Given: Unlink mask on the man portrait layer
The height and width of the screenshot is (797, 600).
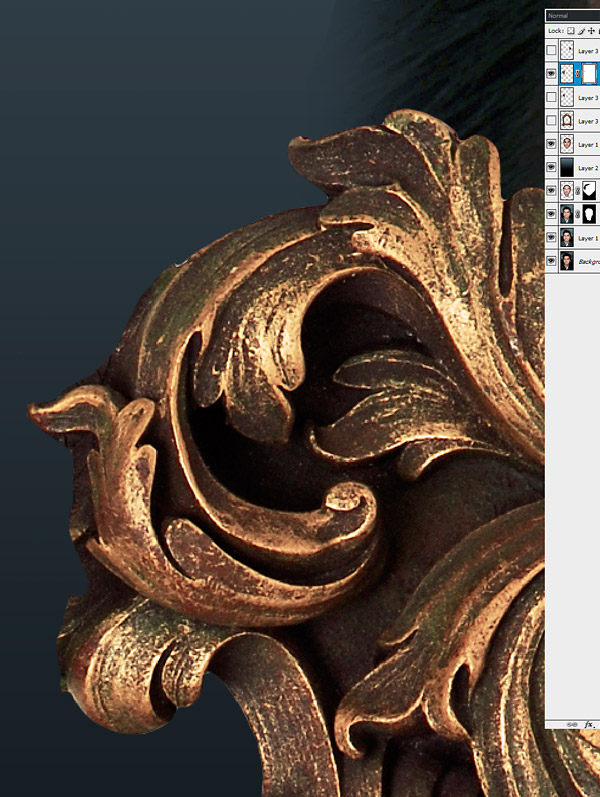Looking at the screenshot, I should [x=578, y=214].
